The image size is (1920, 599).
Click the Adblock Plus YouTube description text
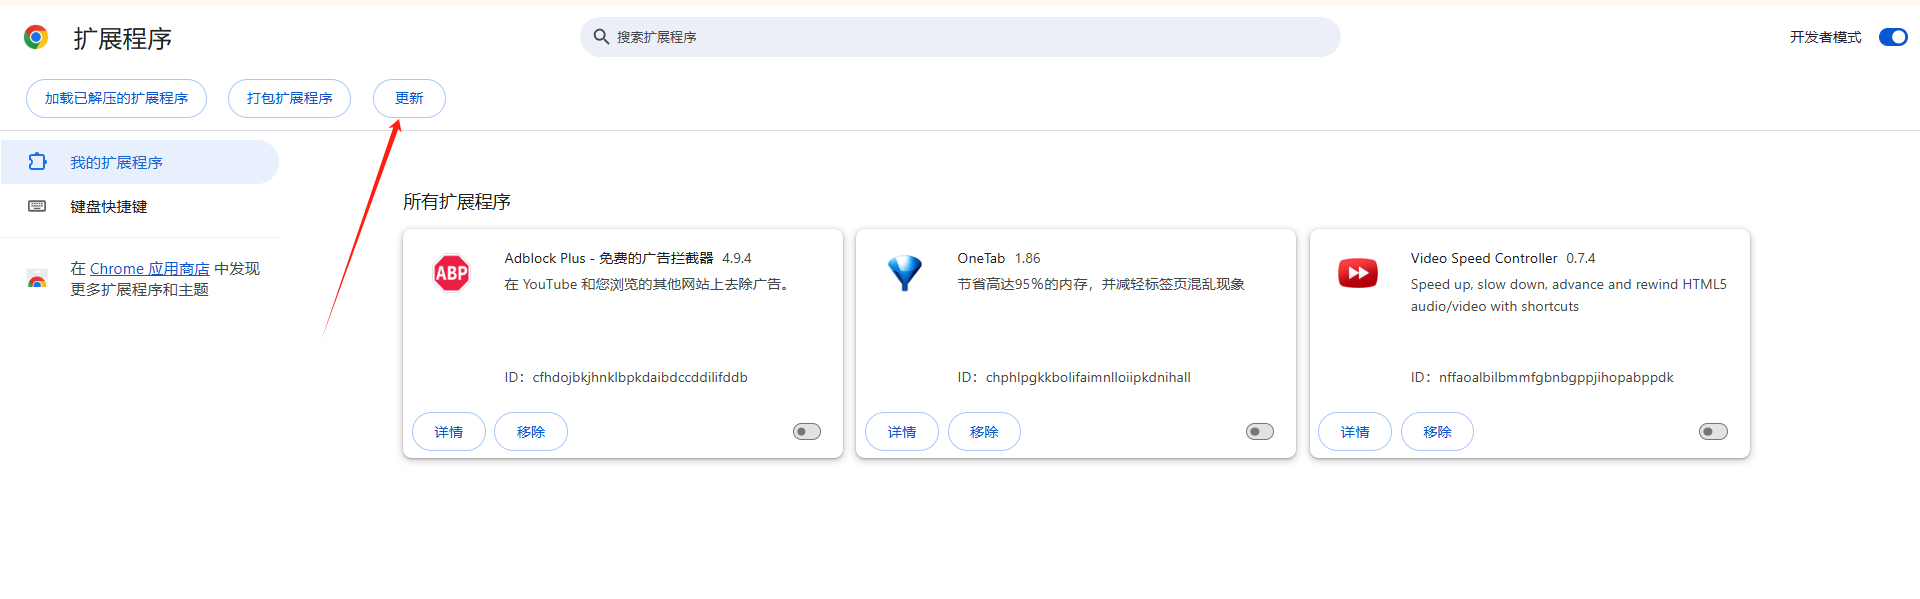click(x=648, y=284)
